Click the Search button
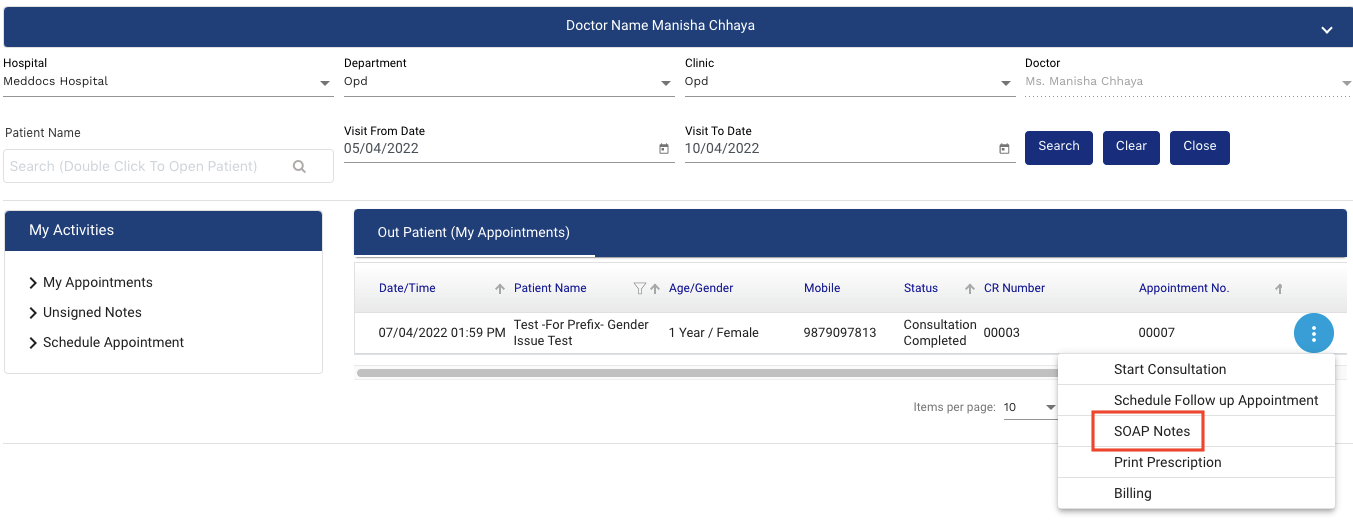 pyautogui.click(x=1059, y=147)
